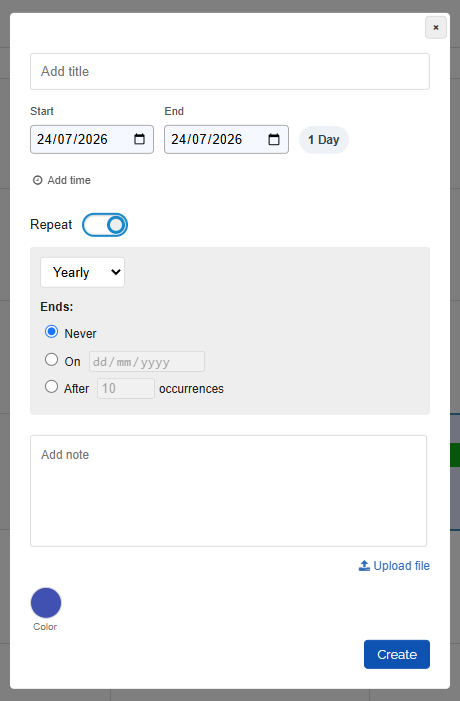The height and width of the screenshot is (701, 460).
Task: Click the occurrences count field showing 10
Action: pyautogui.click(x=126, y=389)
